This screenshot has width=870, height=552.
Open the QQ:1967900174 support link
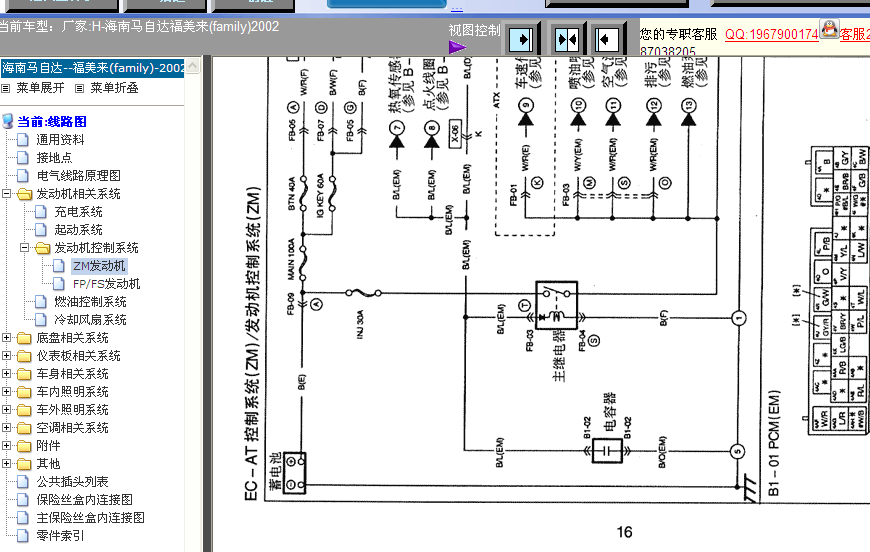point(771,34)
